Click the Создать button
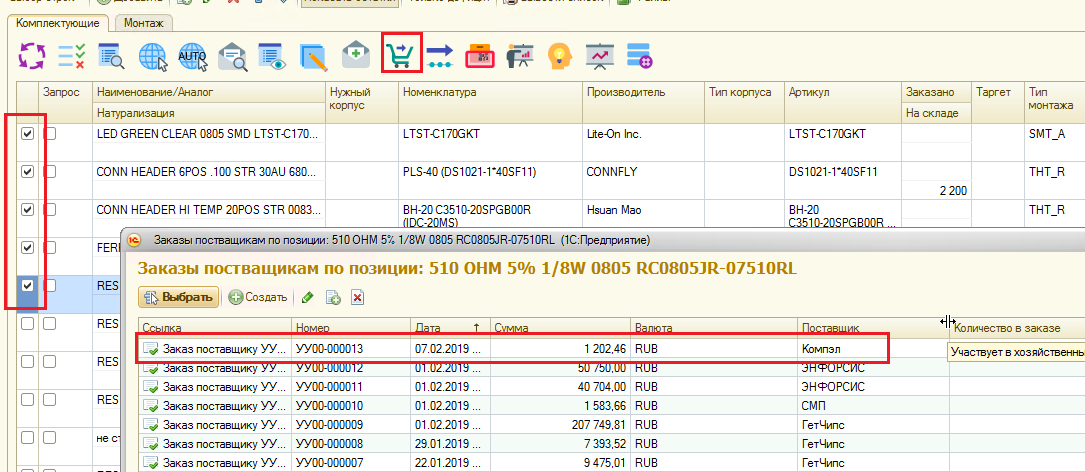The image size is (1085, 472). (x=259, y=297)
